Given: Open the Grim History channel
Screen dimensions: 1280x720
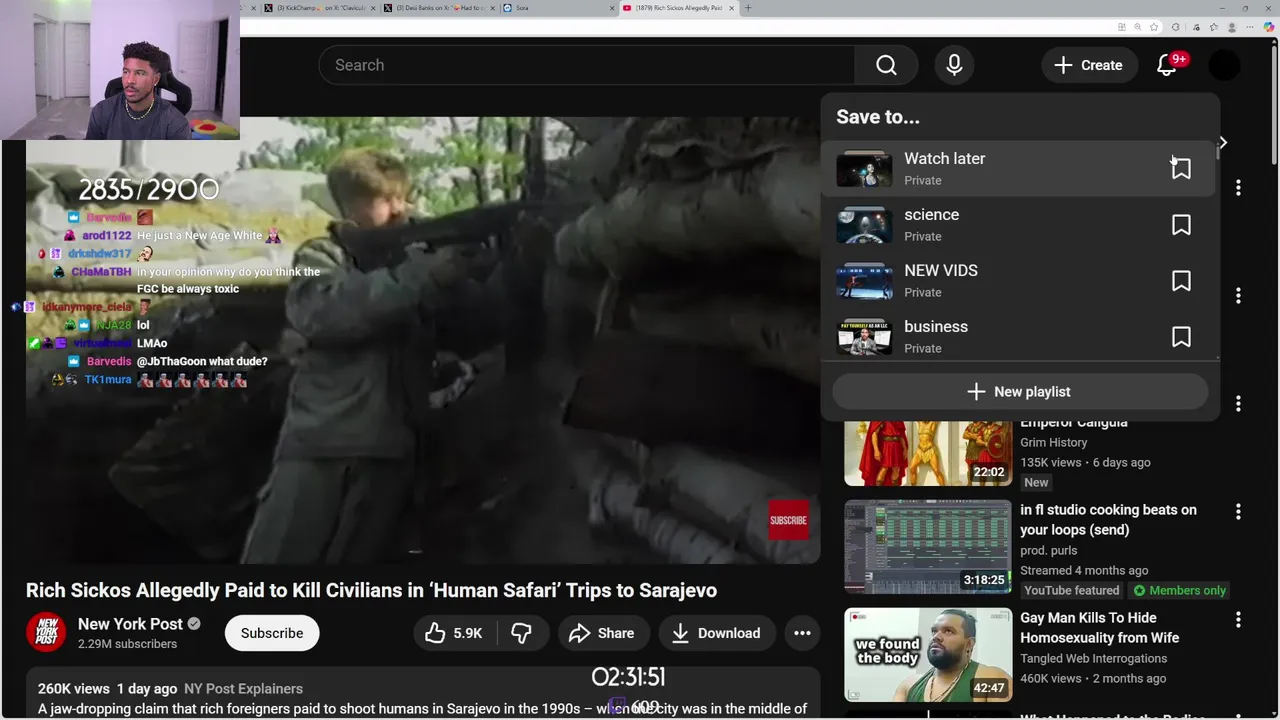Looking at the screenshot, I should (x=1053, y=442).
